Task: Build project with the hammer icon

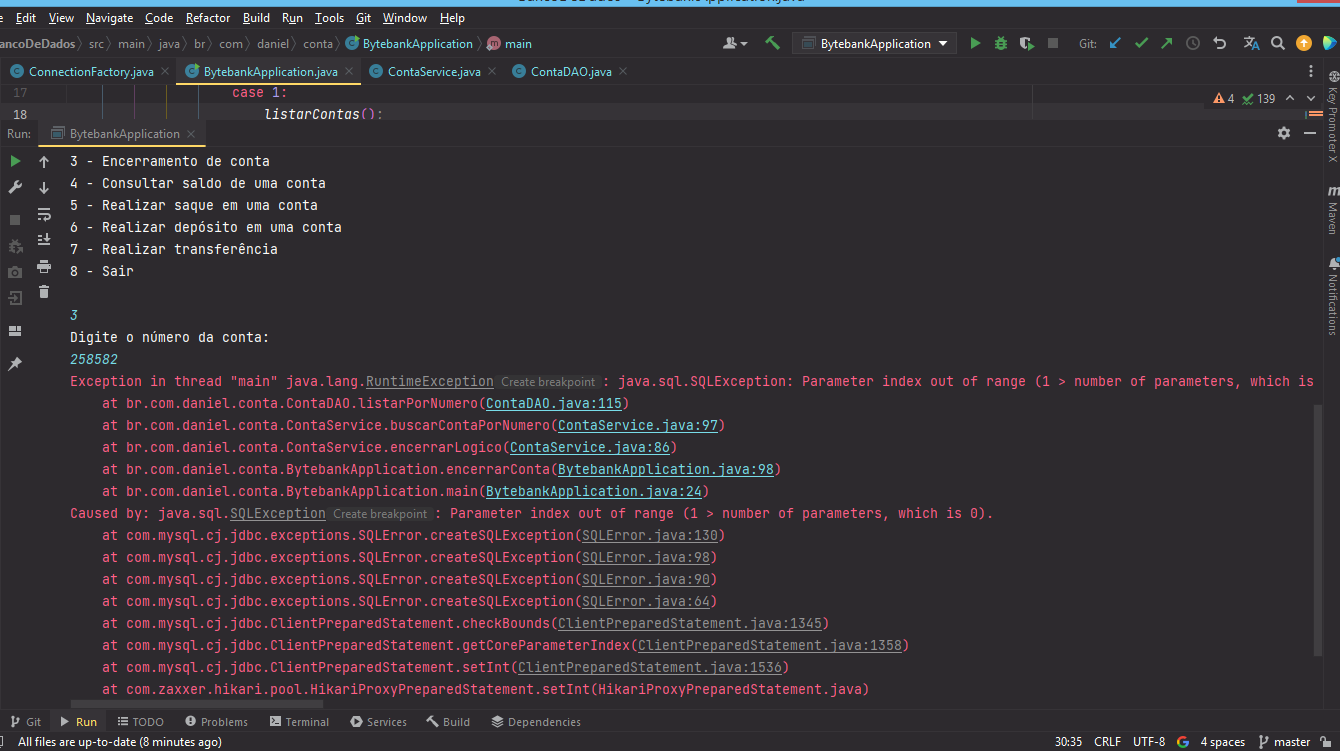Action: [x=772, y=43]
